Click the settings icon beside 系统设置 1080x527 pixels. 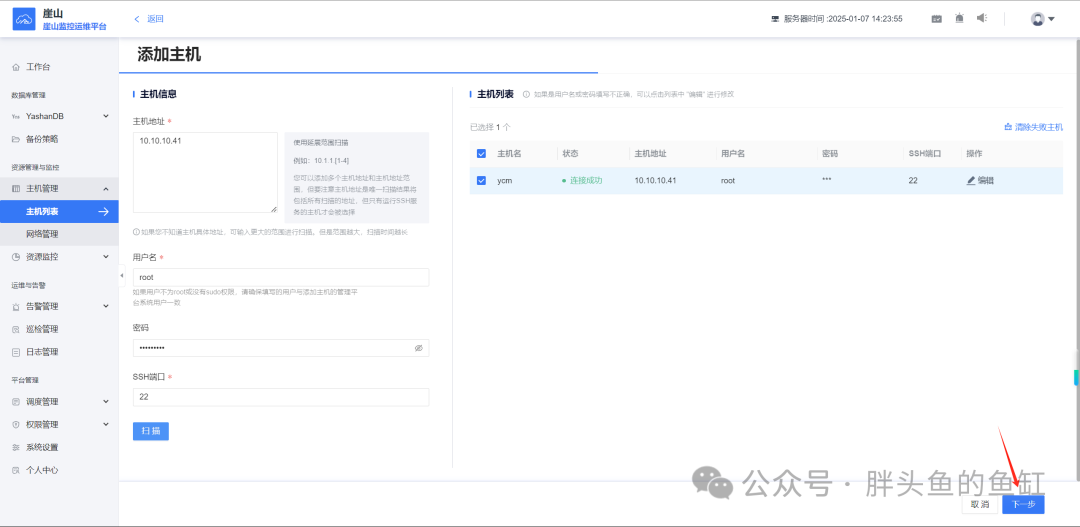16,447
